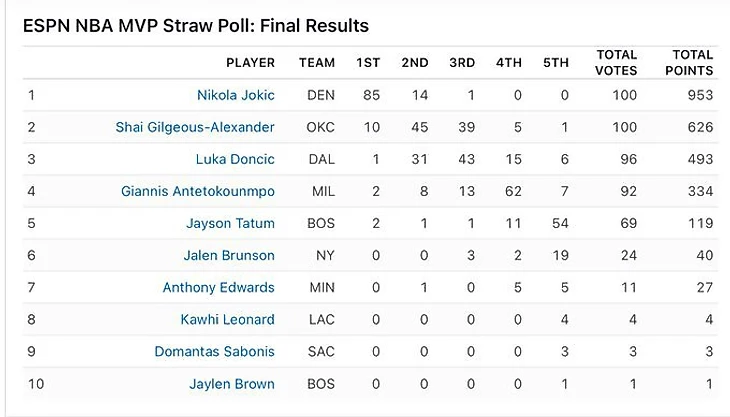
Task: Sort by TOTAL VOTES header
Action: pos(617,62)
